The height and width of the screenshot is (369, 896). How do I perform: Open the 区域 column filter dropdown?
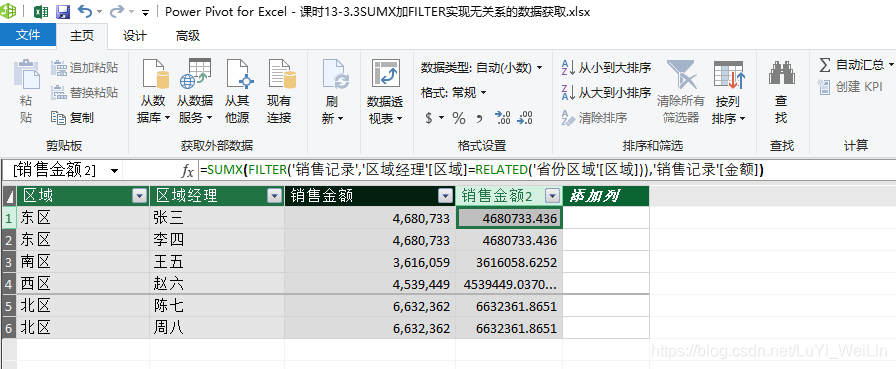pos(140,196)
